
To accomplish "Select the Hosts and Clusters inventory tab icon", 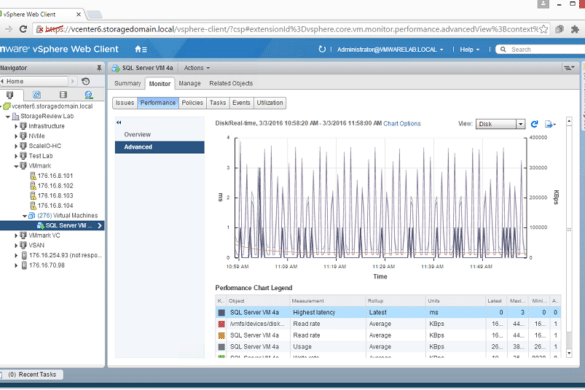I will click(x=10, y=95).
